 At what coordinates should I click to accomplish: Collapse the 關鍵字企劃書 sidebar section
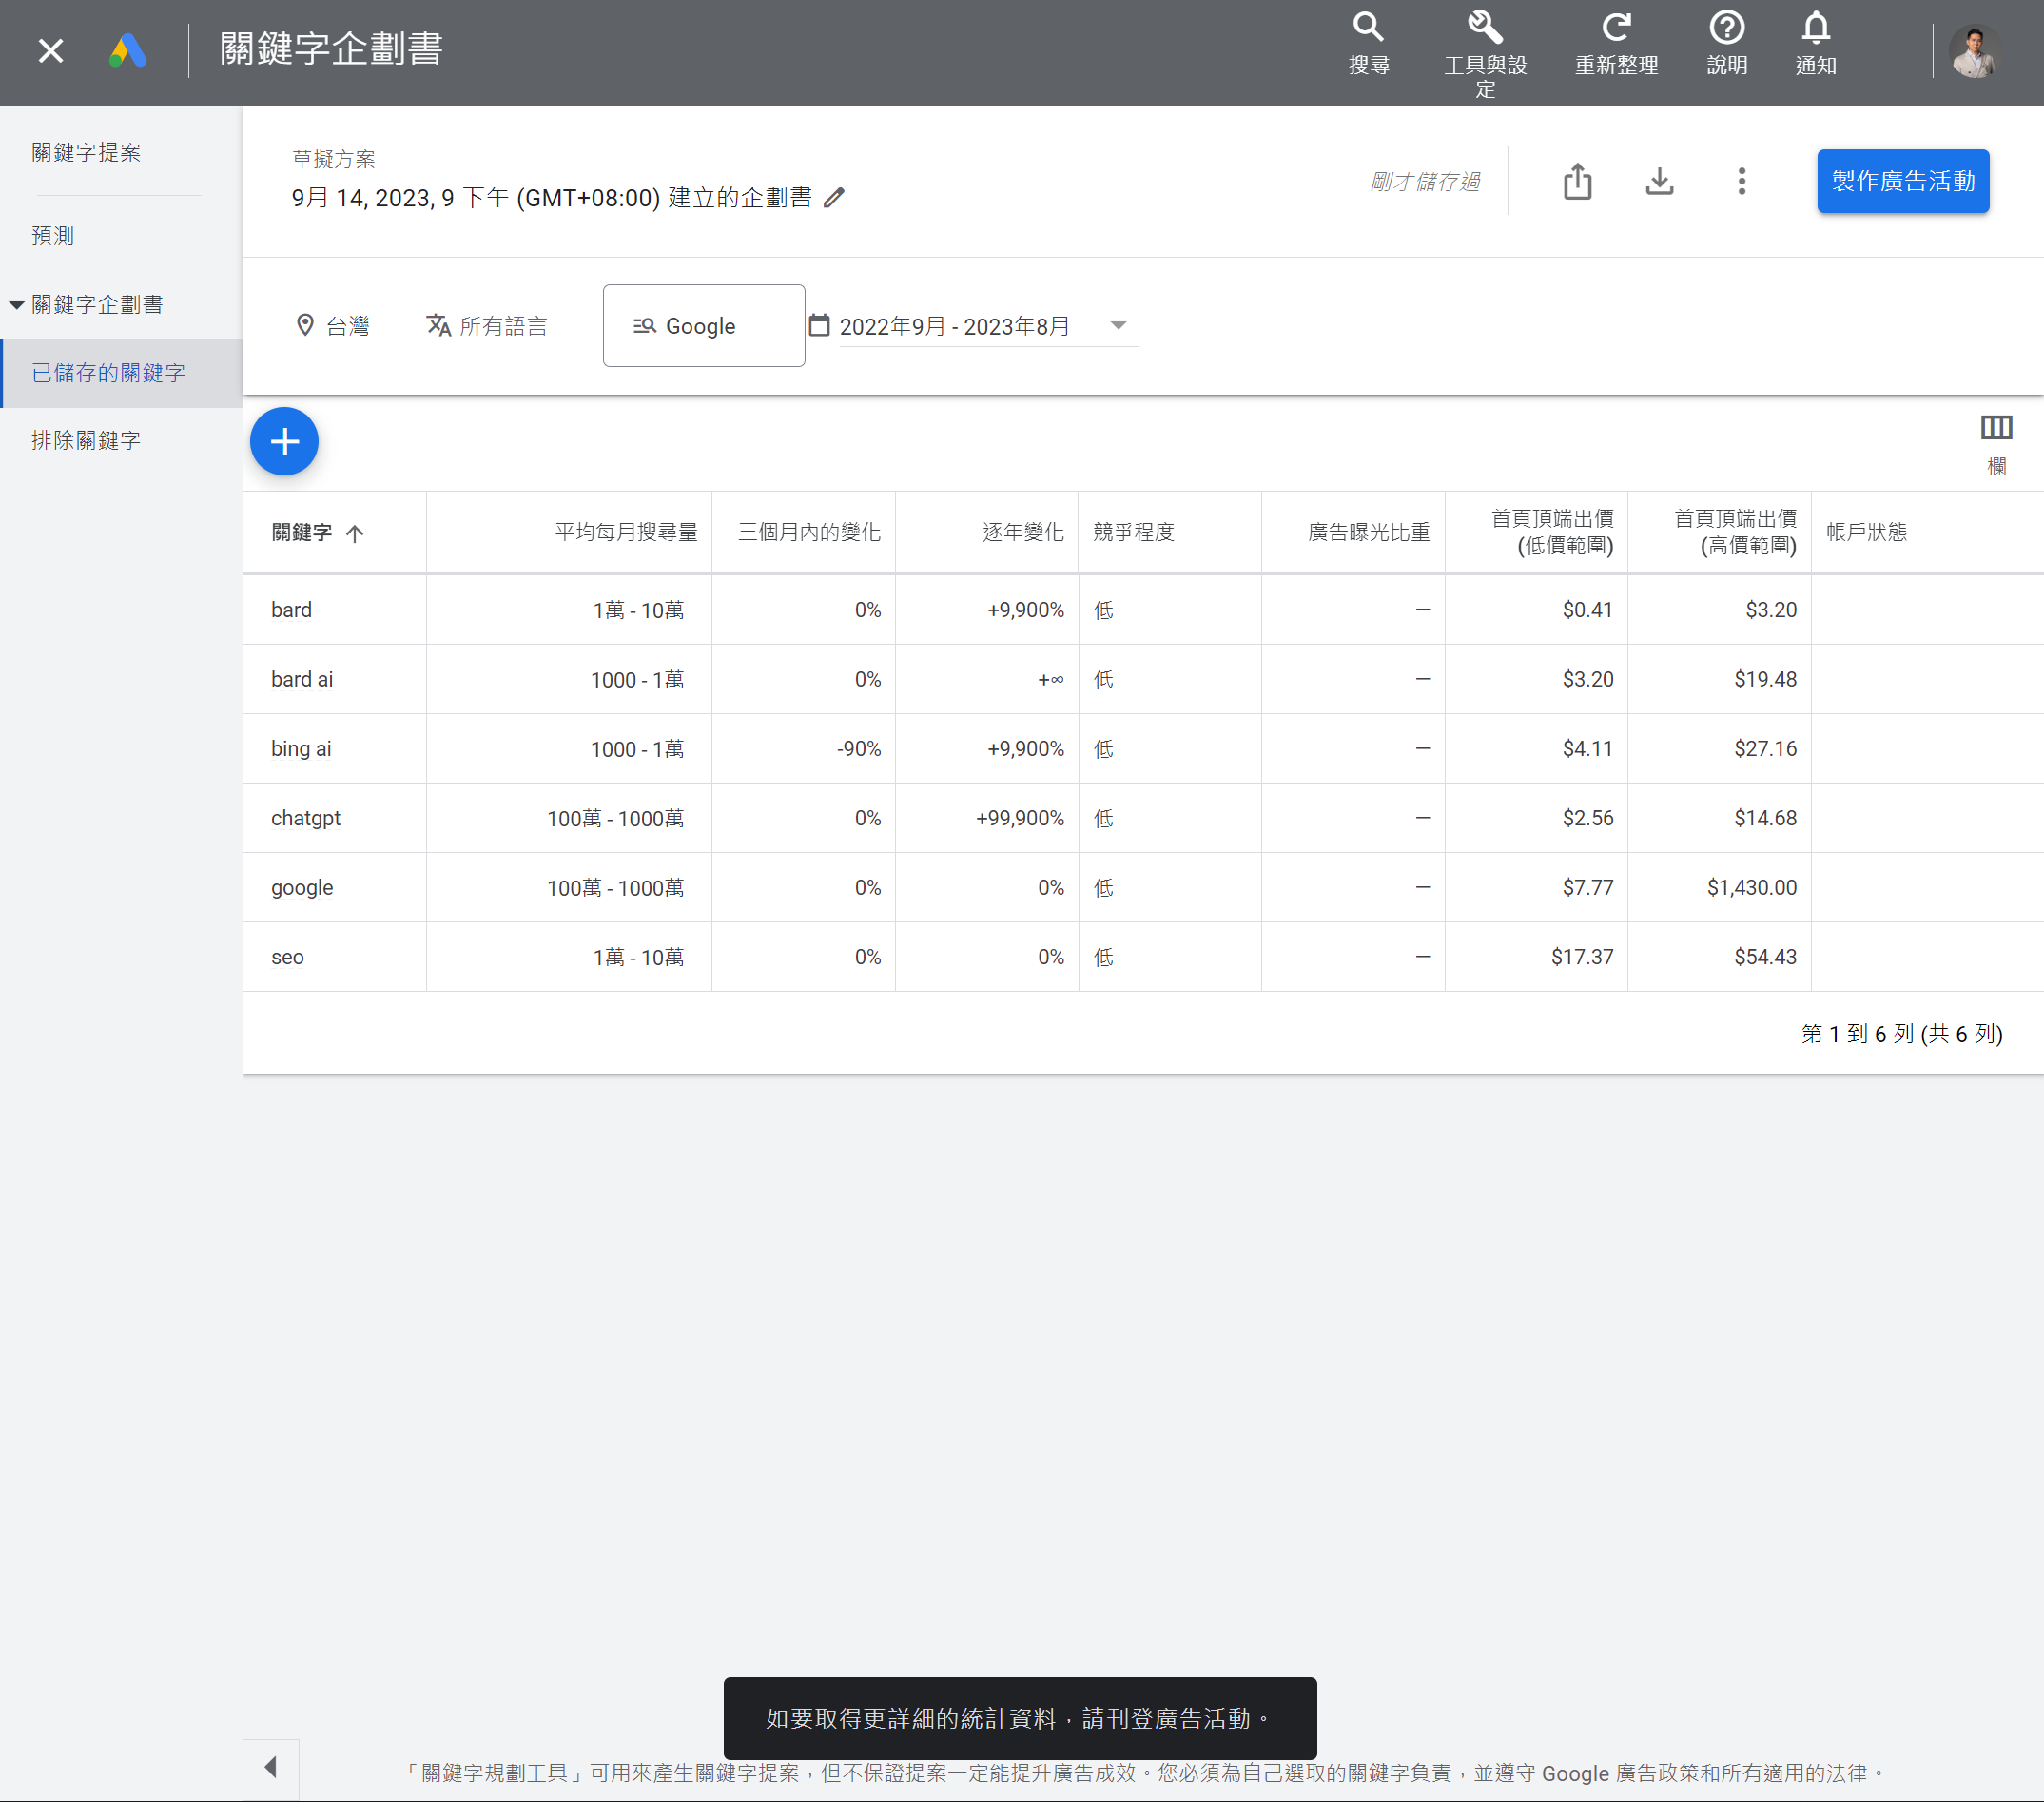(17, 305)
